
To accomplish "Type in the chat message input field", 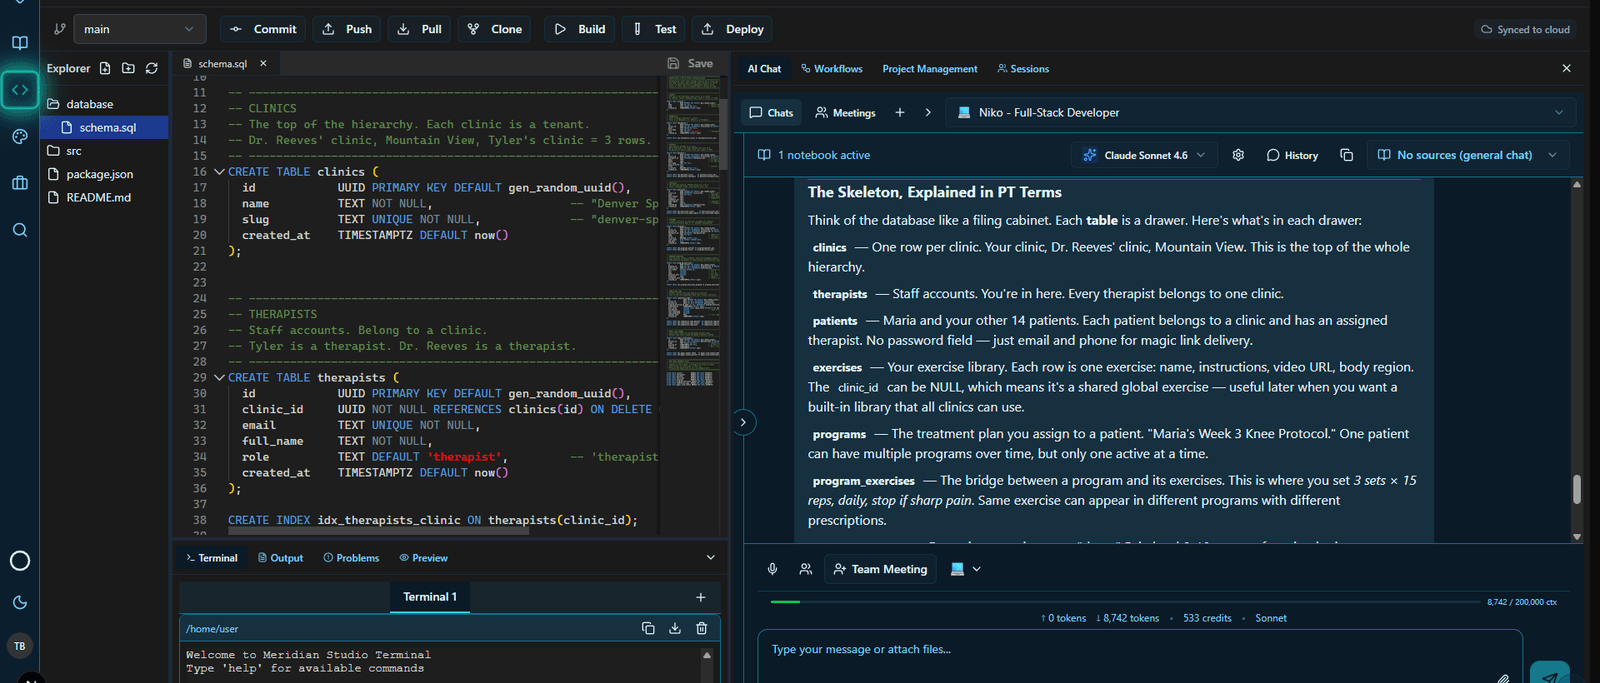I will point(1140,658).
